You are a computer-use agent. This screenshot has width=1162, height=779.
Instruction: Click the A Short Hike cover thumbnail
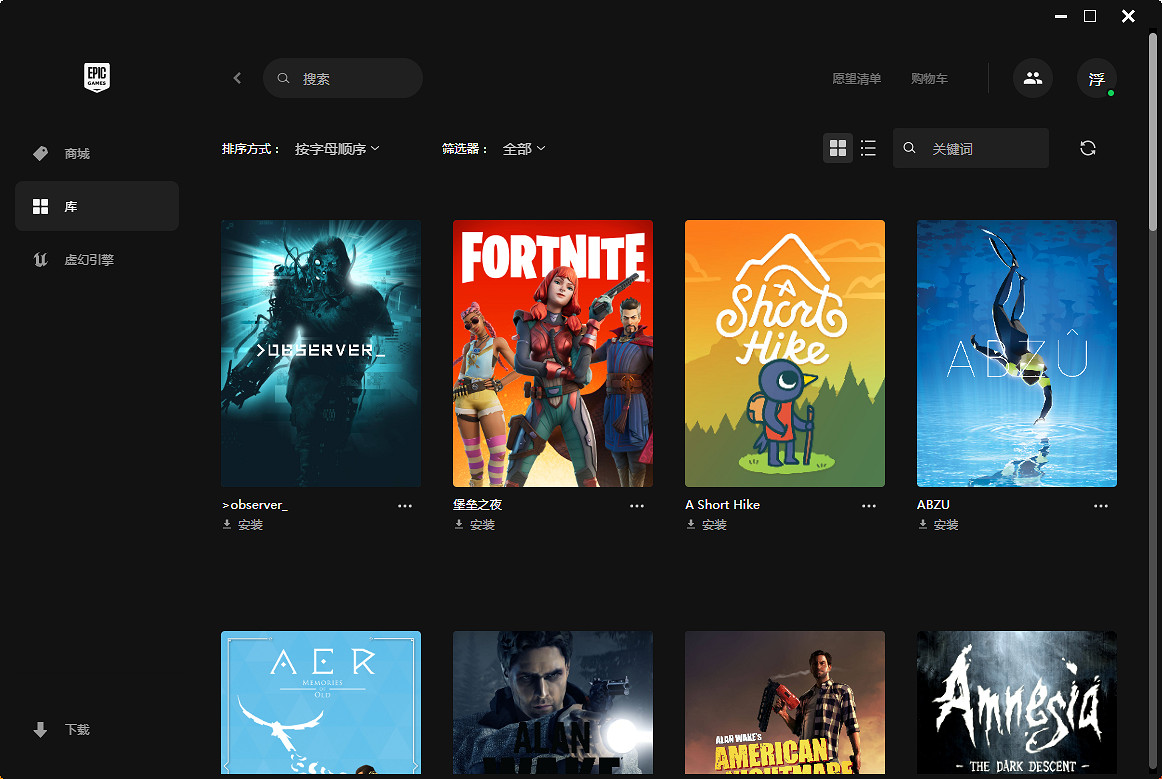click(x=784, y=353)
